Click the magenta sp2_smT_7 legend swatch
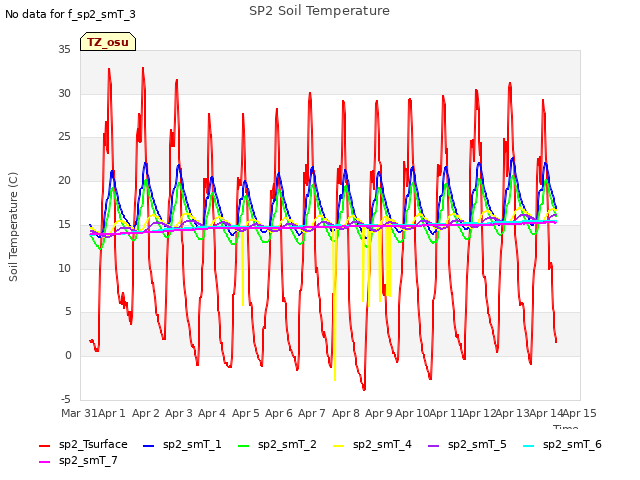The width and height of the screenshot is (640, 480). [44, 462]
